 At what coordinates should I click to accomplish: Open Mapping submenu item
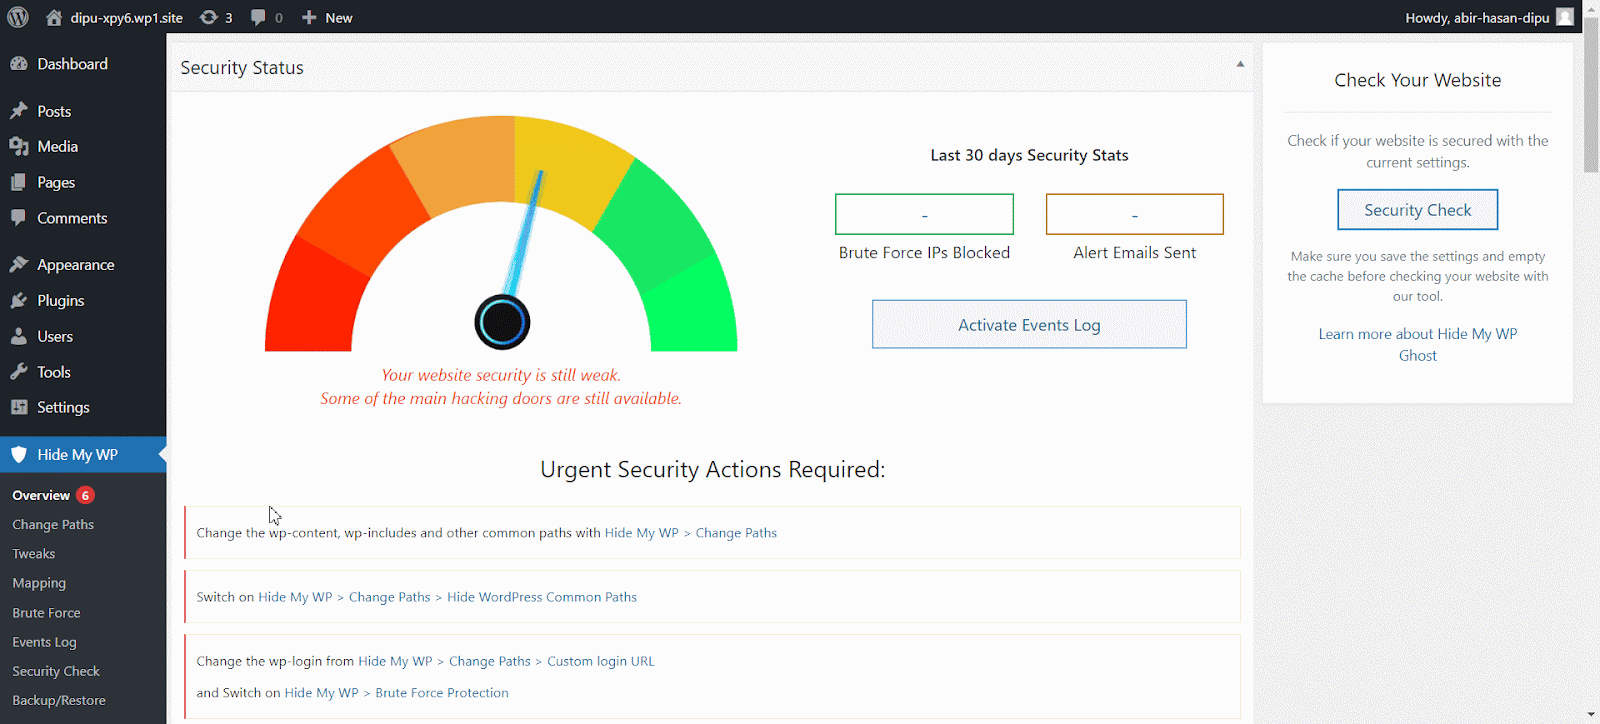tap(39, 583)
